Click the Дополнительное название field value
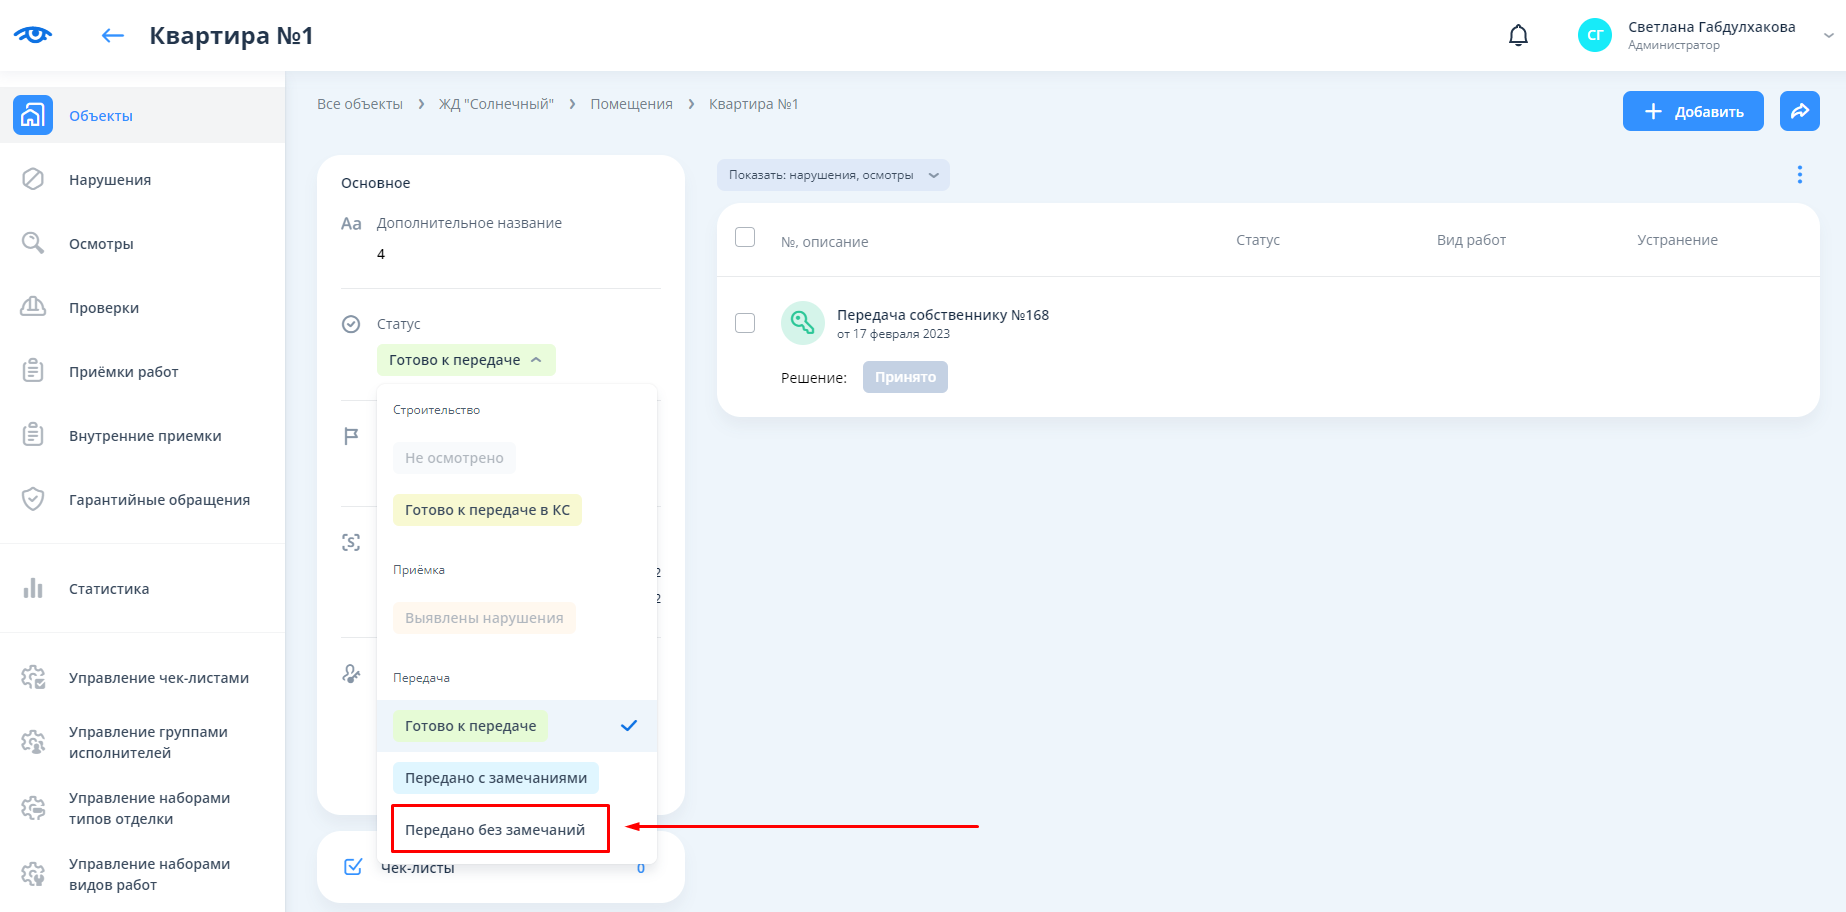 [x=381, y=254]
